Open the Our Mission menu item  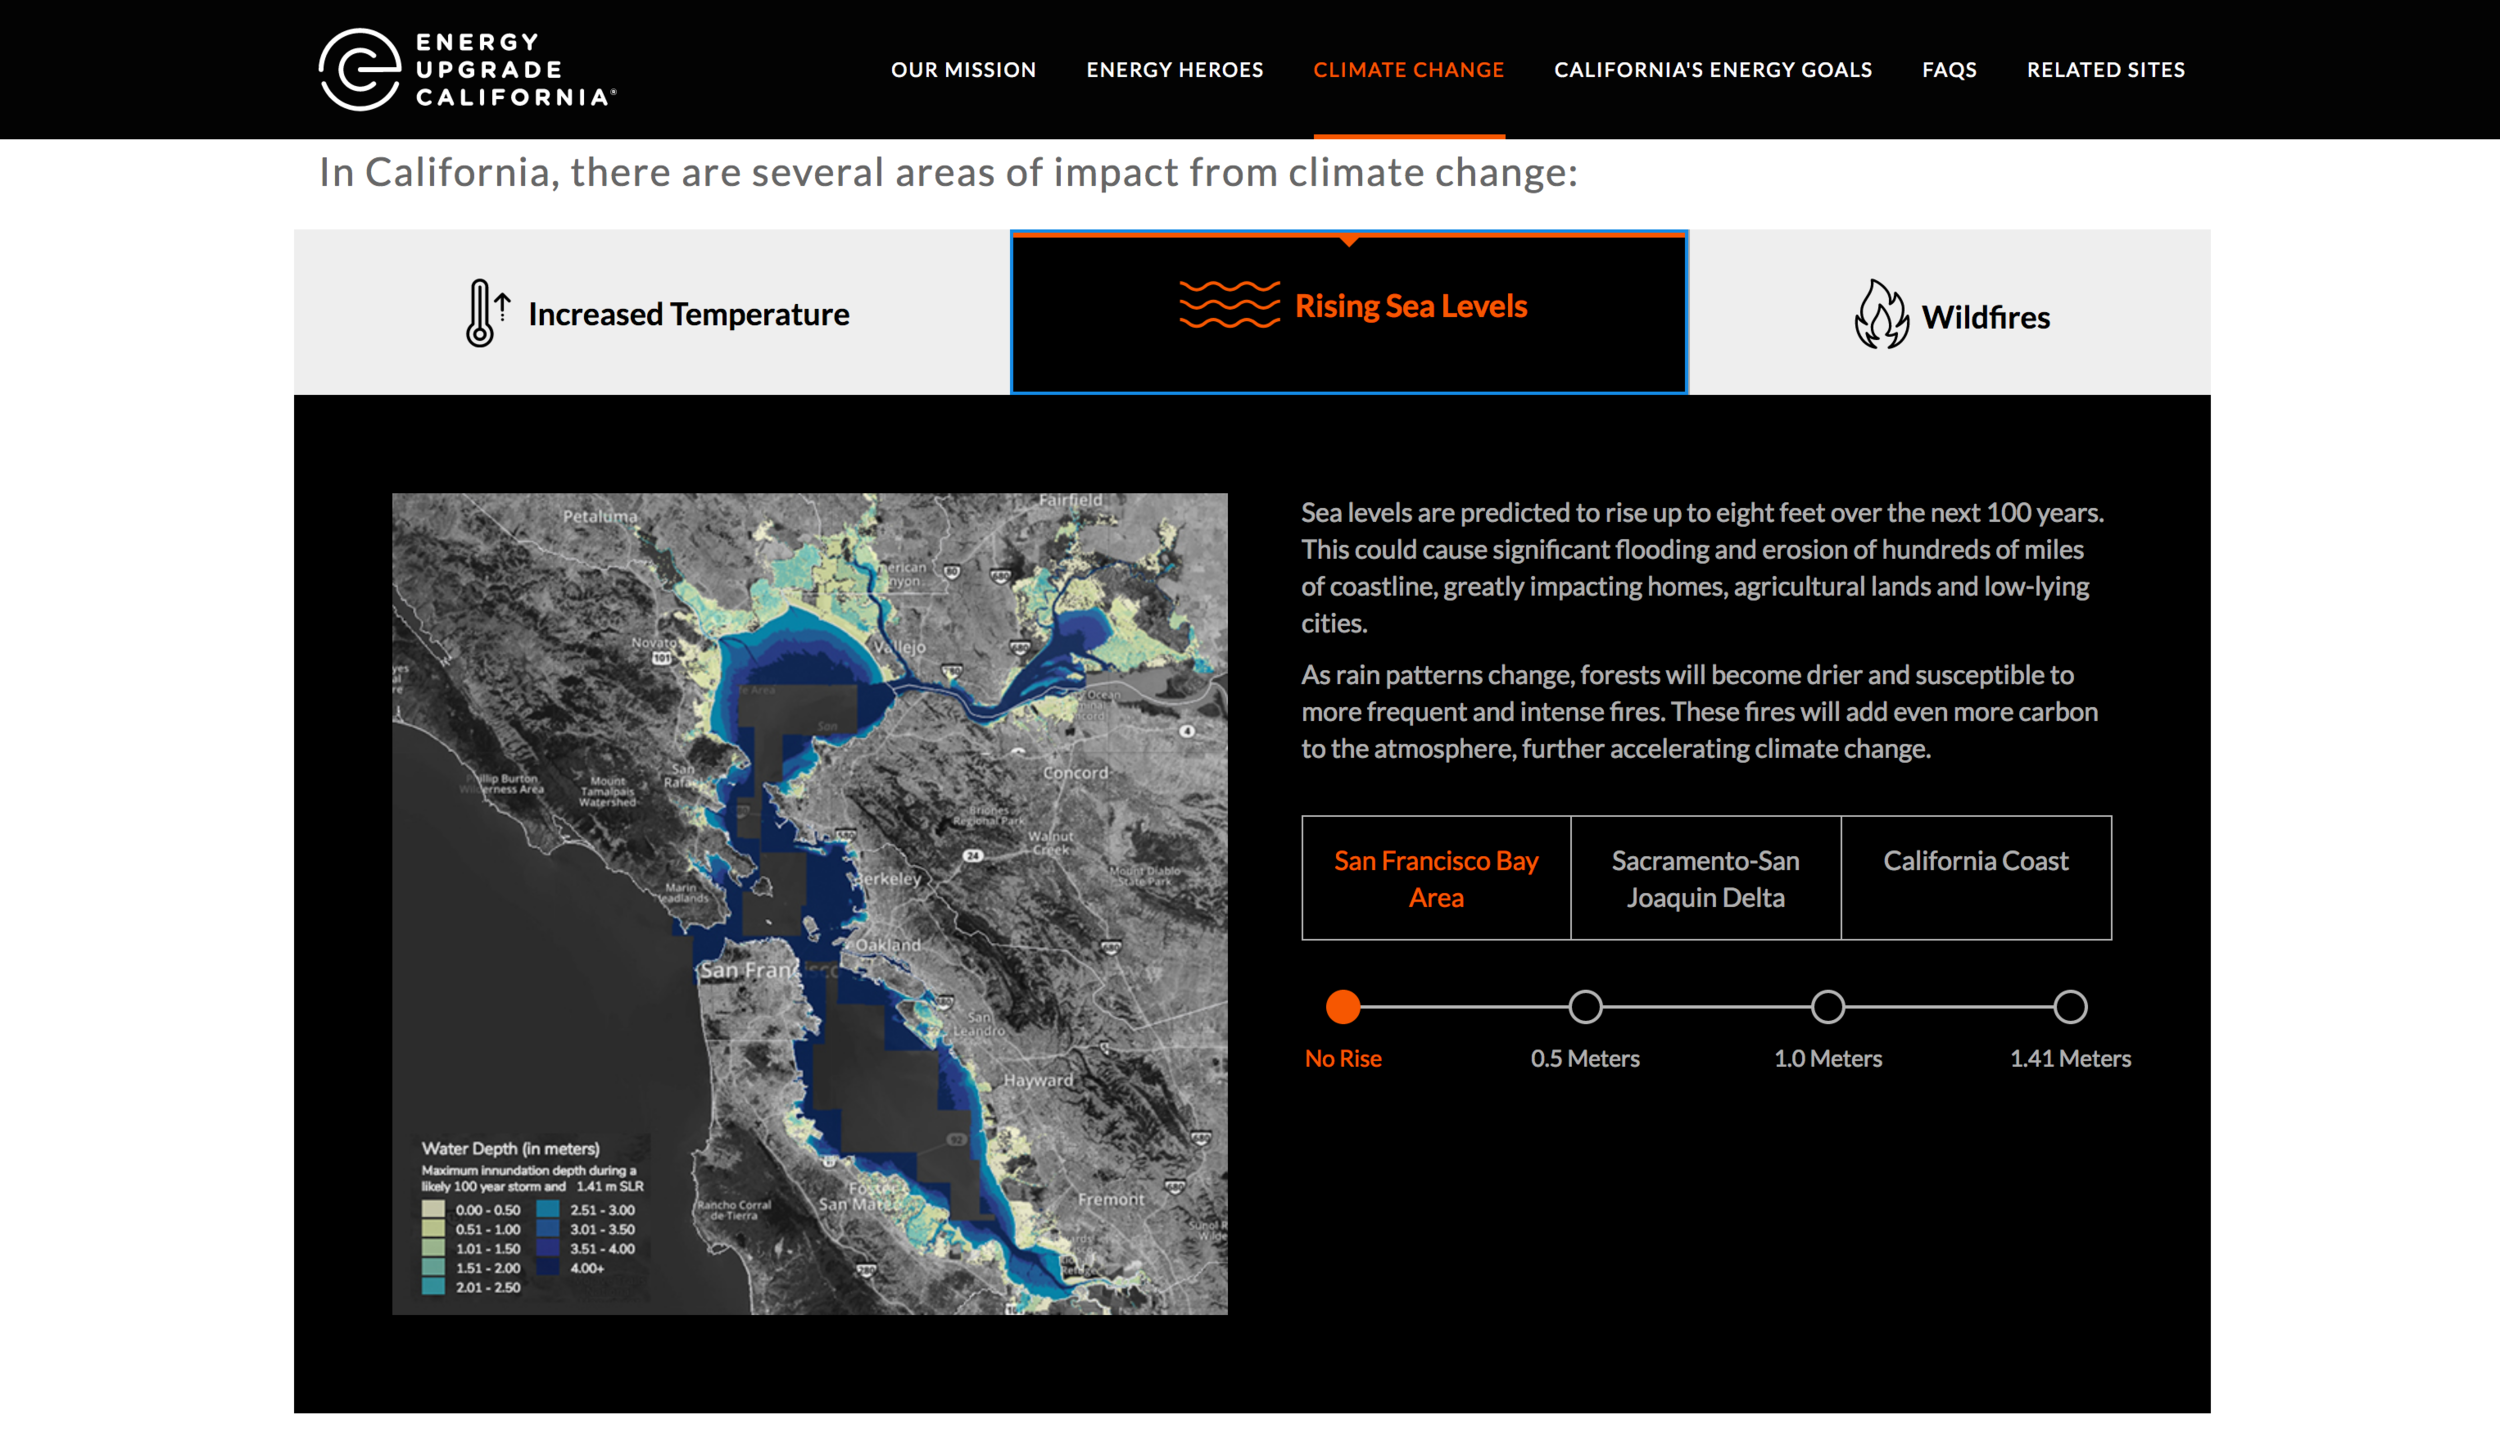point(963,70)
